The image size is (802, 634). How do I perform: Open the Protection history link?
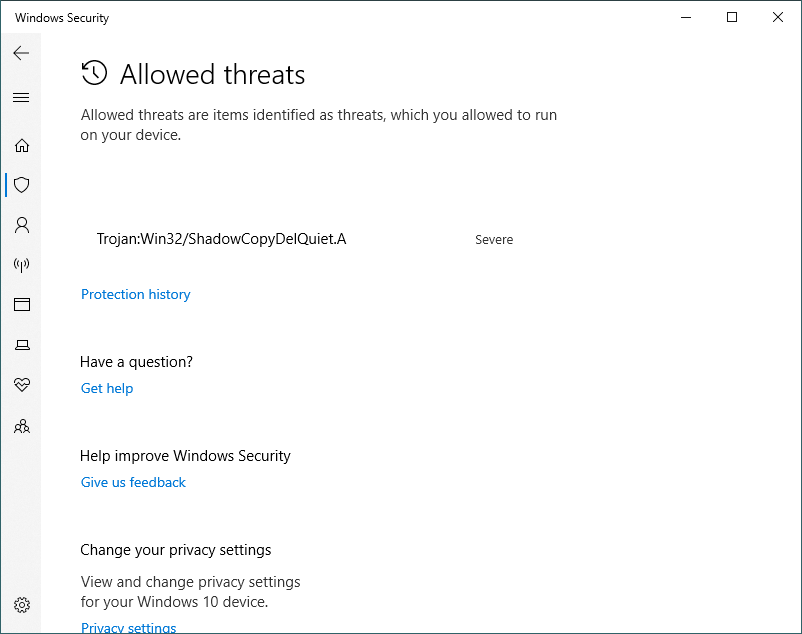136,295
